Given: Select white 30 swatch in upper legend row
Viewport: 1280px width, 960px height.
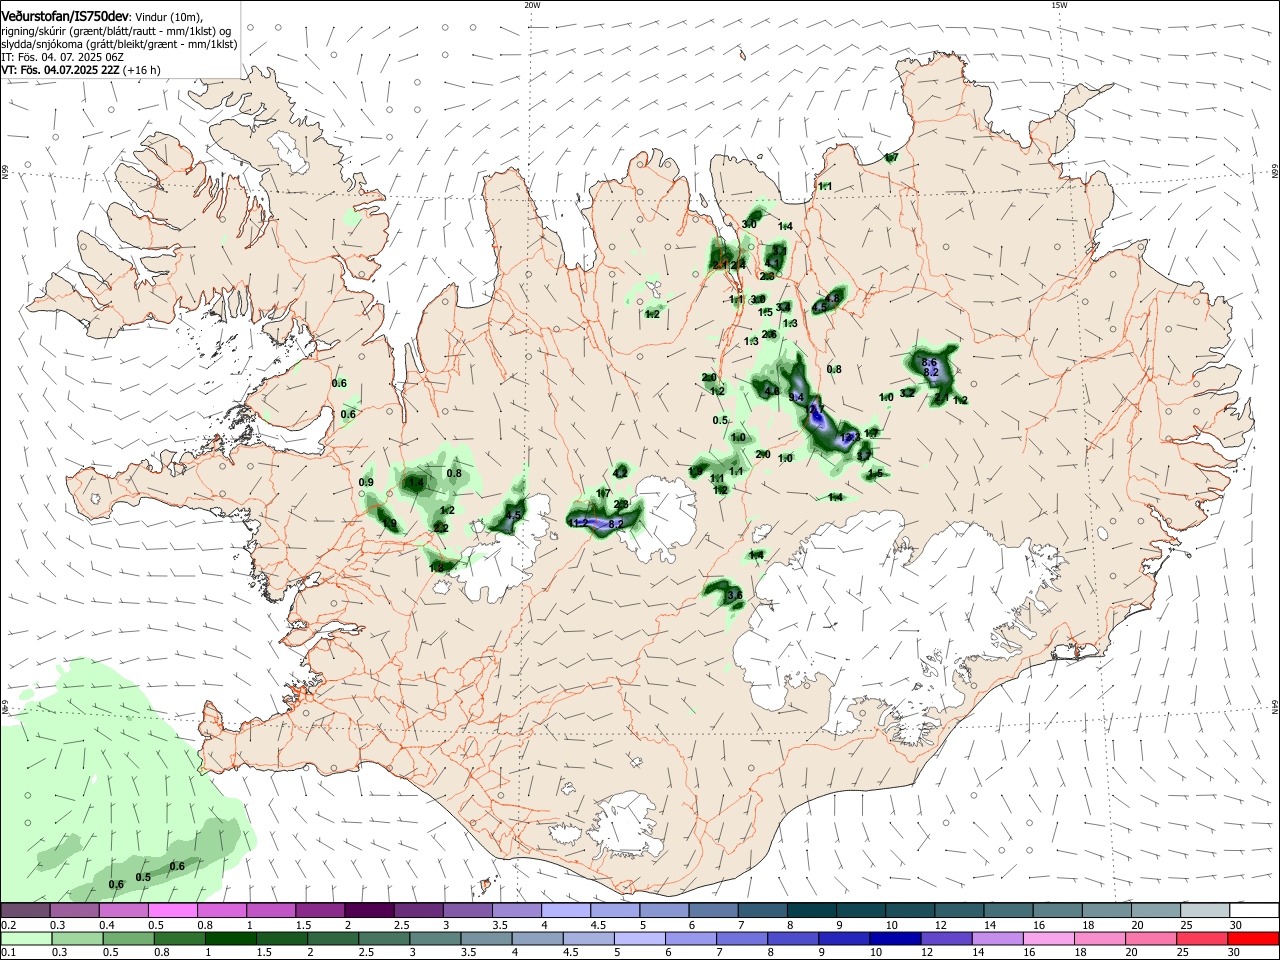Looking at the screenshot, I should point(1253,911).
